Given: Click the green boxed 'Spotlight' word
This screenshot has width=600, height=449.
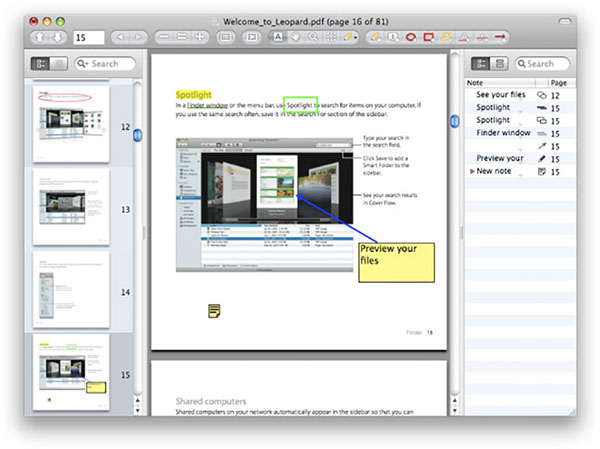Looking at the screenshot, I should [x=300, y=105].
